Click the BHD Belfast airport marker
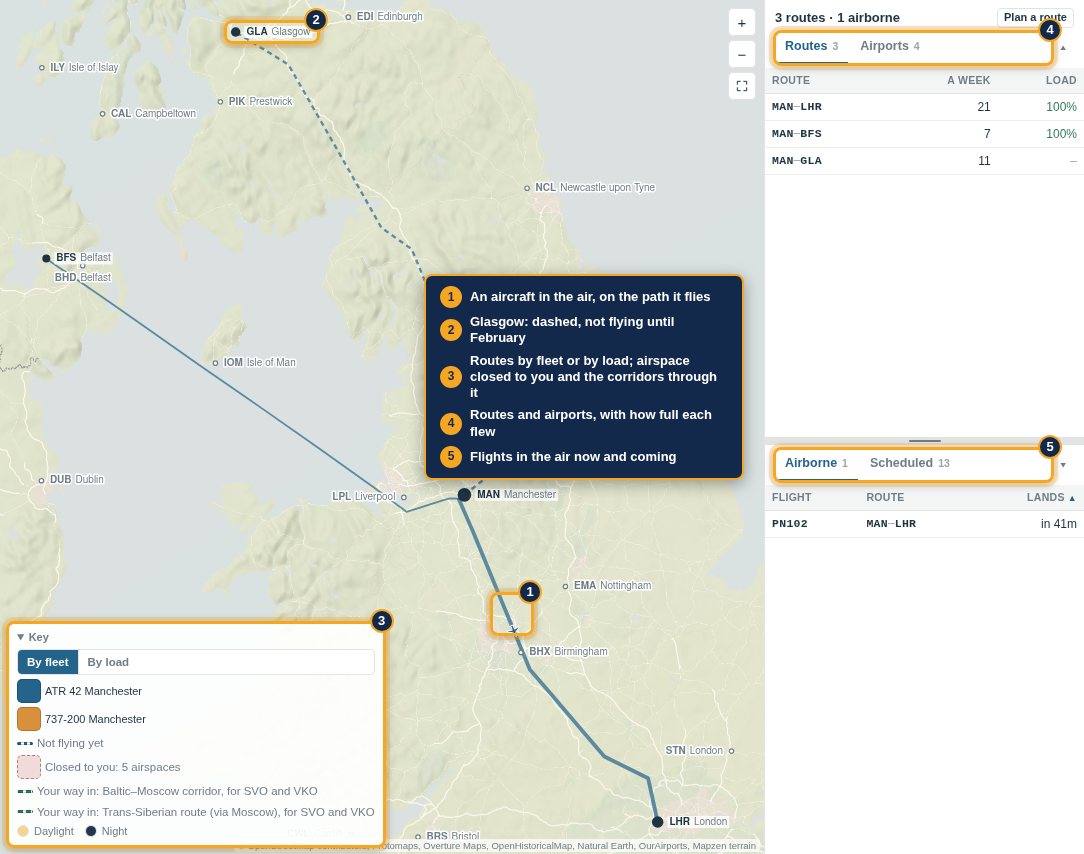This screenshot has width=1084, height=854. coord(82,266)
